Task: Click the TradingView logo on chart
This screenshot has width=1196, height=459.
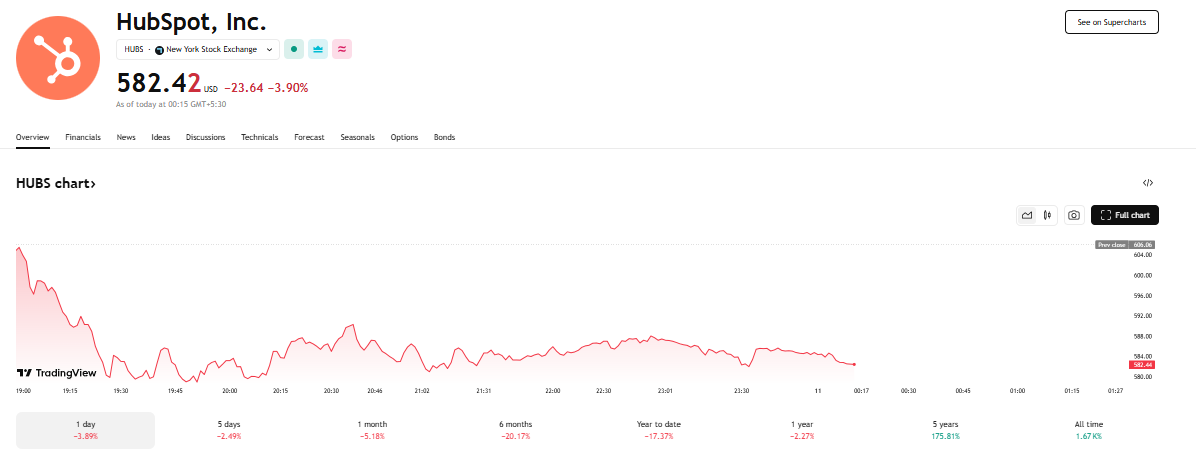Action: 56,373
